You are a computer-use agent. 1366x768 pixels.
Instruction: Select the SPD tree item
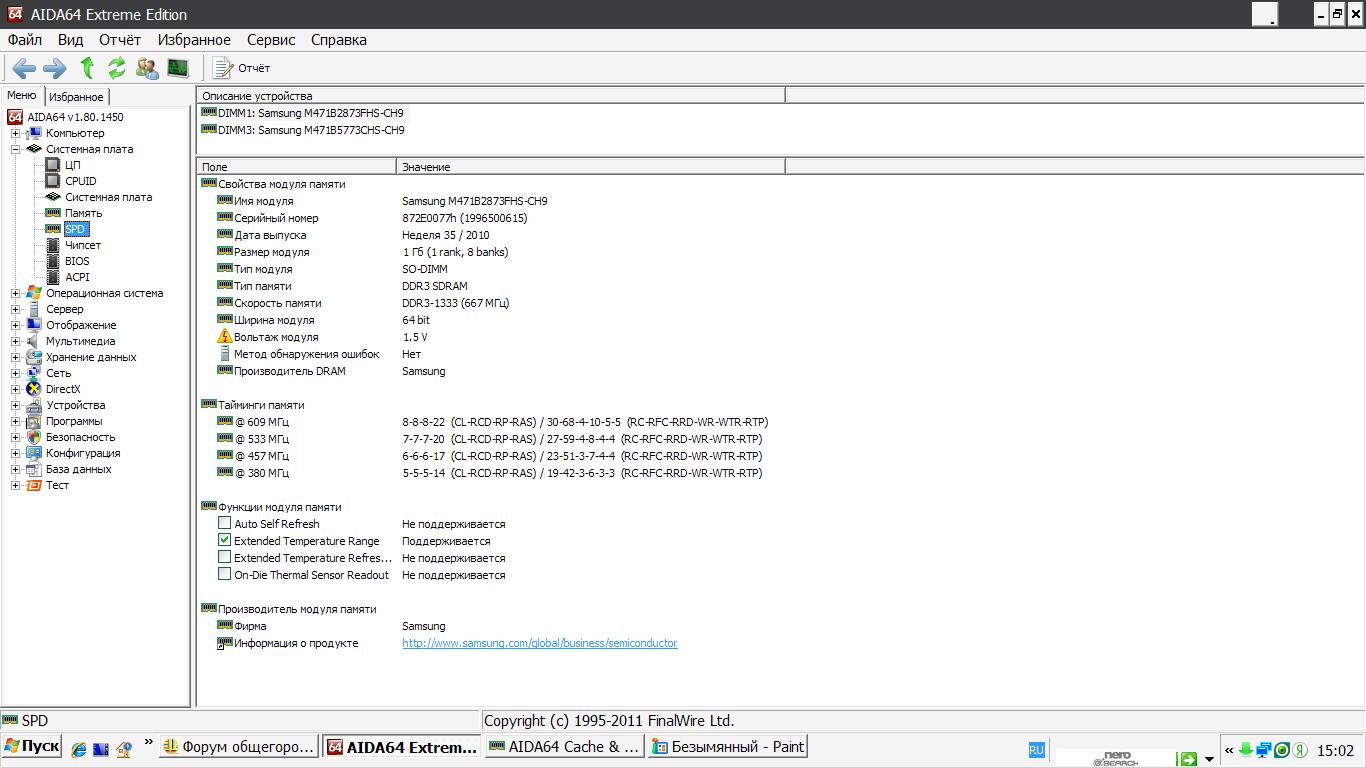coord(75,229)
